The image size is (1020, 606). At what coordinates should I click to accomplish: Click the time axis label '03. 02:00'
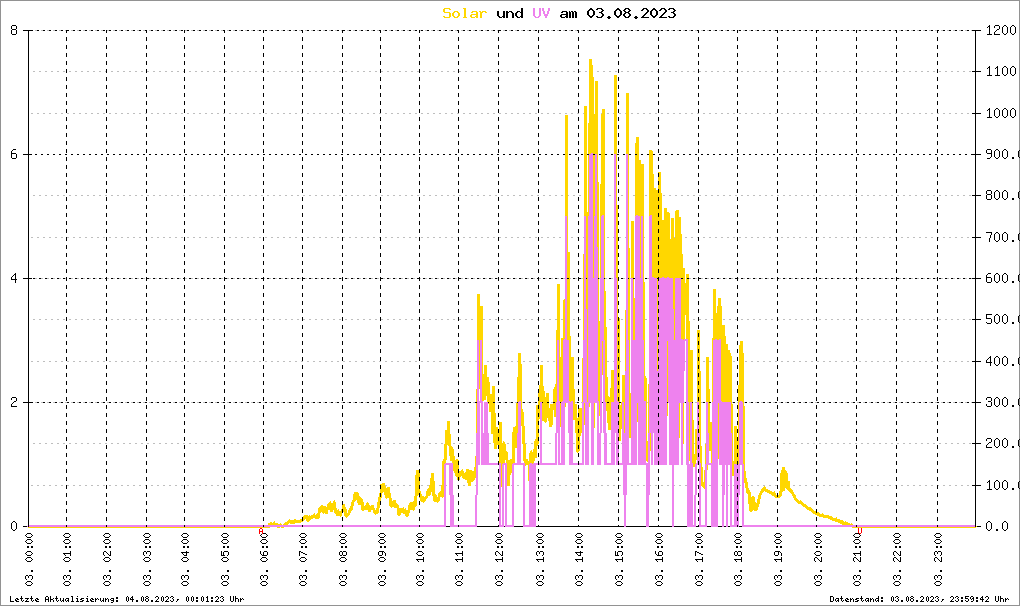pyautogui.click(x=107, y=559)
